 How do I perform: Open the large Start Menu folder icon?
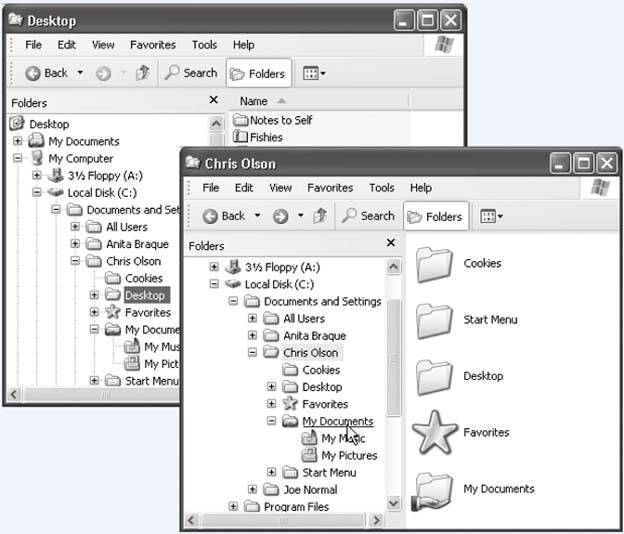434,320
